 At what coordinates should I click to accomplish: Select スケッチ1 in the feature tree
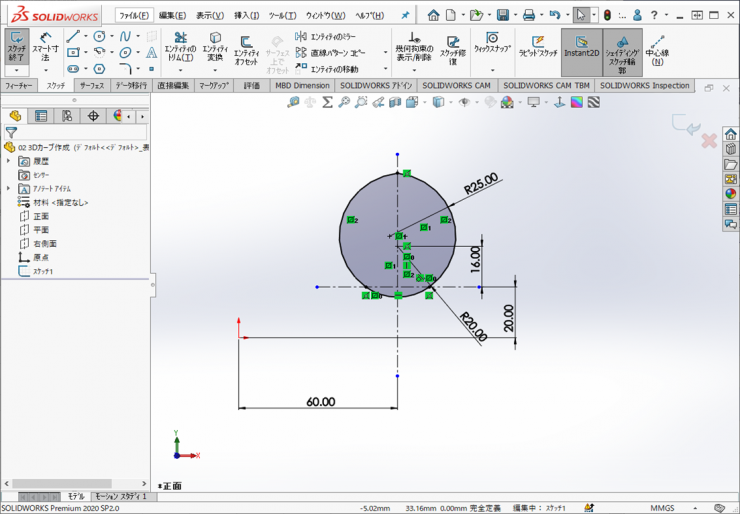[43, 271]
